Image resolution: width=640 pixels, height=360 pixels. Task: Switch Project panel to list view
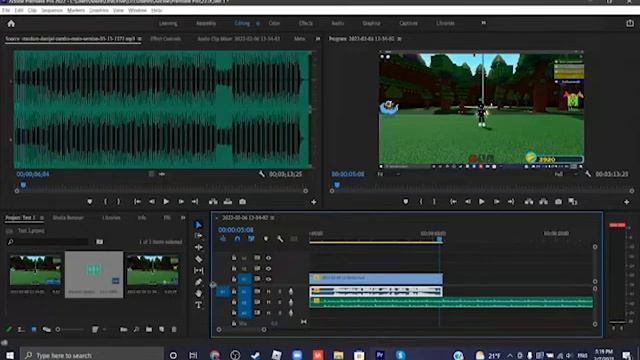(21, 329)
